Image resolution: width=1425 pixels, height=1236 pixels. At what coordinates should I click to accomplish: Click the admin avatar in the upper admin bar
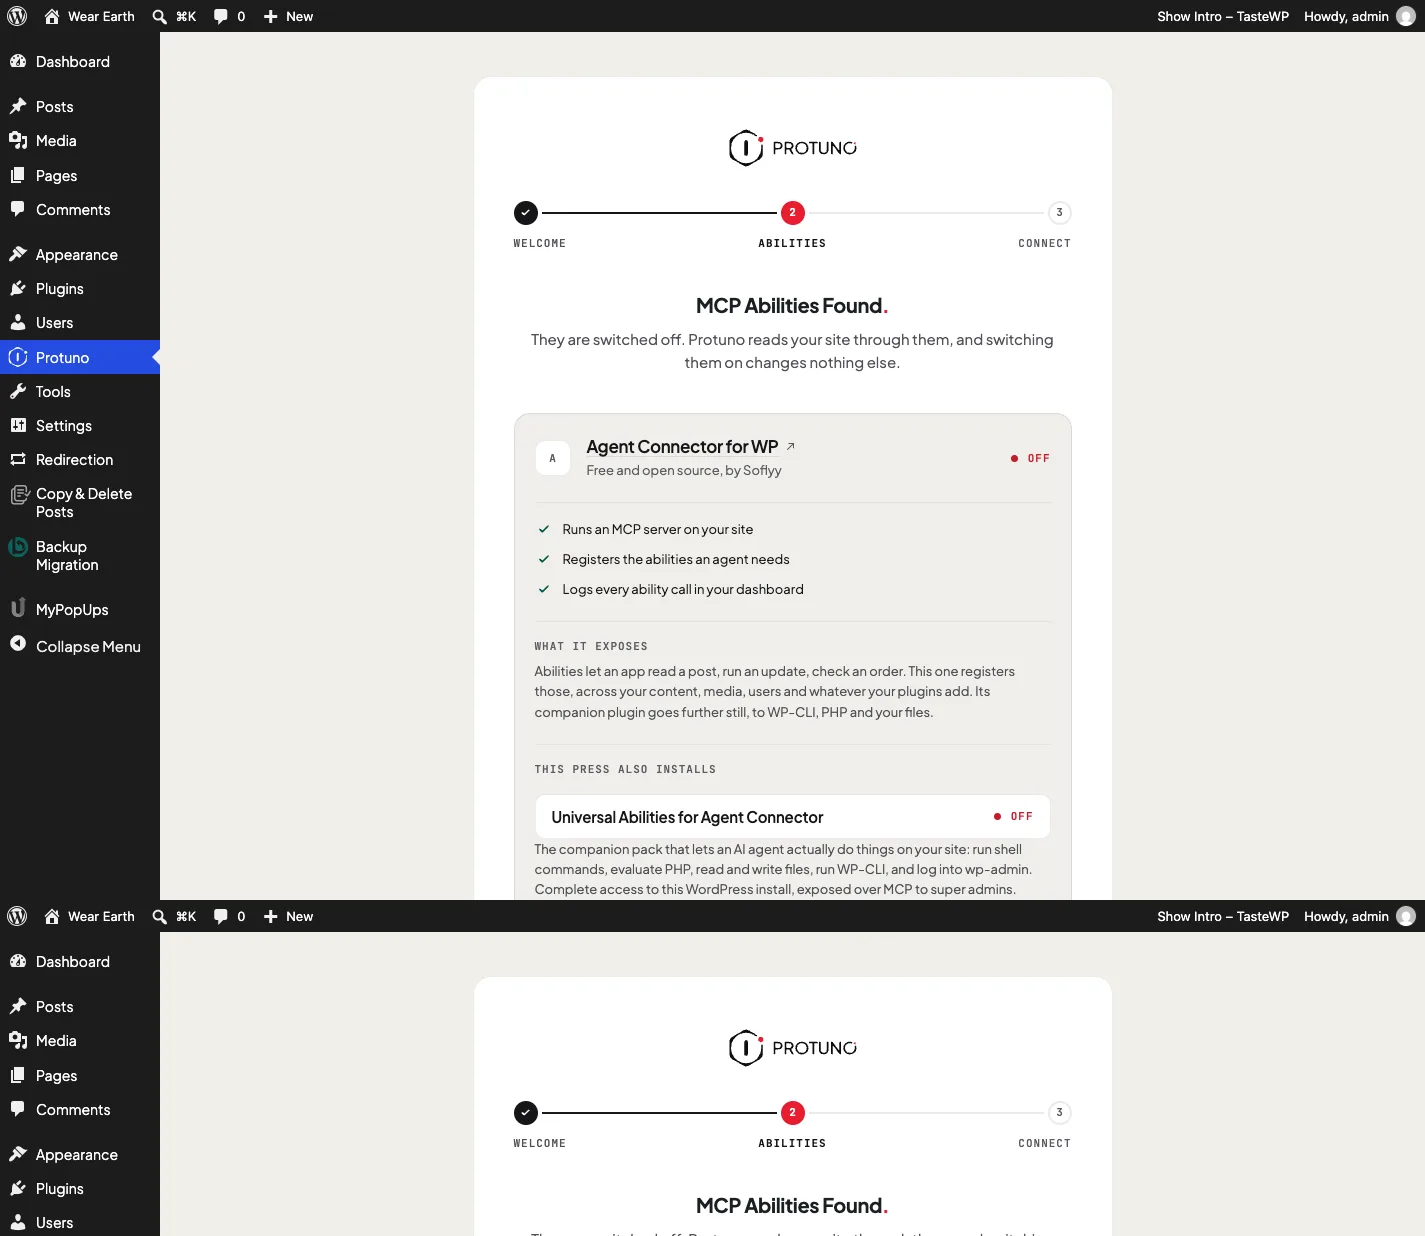(x=1406, y=16)
